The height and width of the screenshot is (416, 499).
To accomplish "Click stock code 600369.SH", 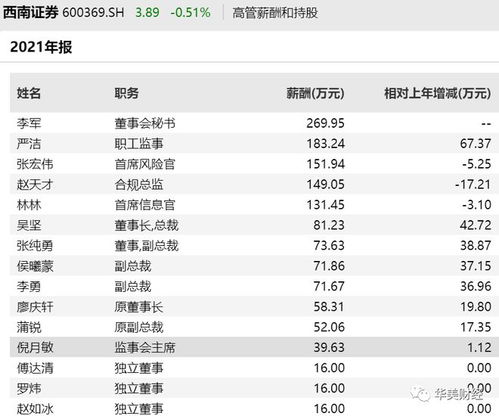I will 93,13.
